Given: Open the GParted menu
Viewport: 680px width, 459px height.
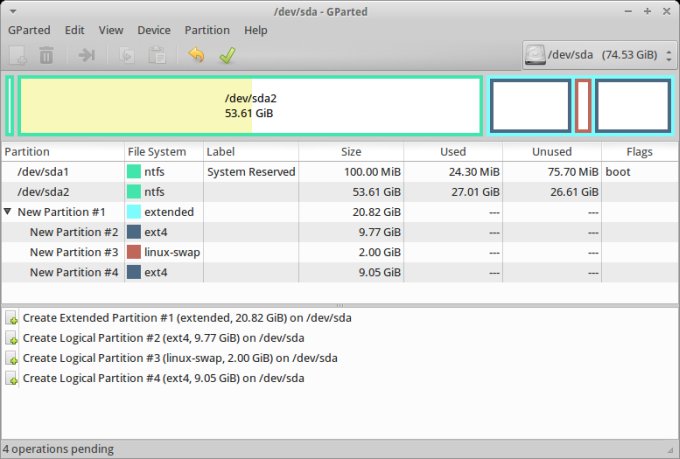Looking at the screenshot, I should pyautogui.click(x=29, y=30).
